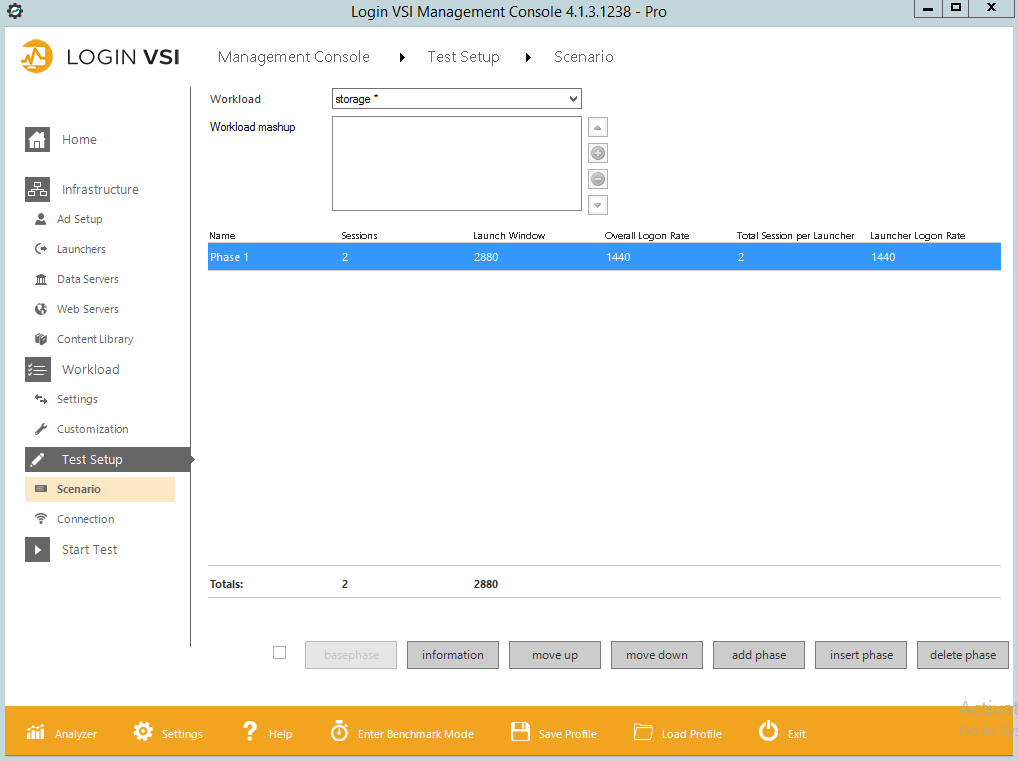Click the Save Profile floppy disk icon
The height and width of the screenshot is (761, 1018).
pos(520,731)
